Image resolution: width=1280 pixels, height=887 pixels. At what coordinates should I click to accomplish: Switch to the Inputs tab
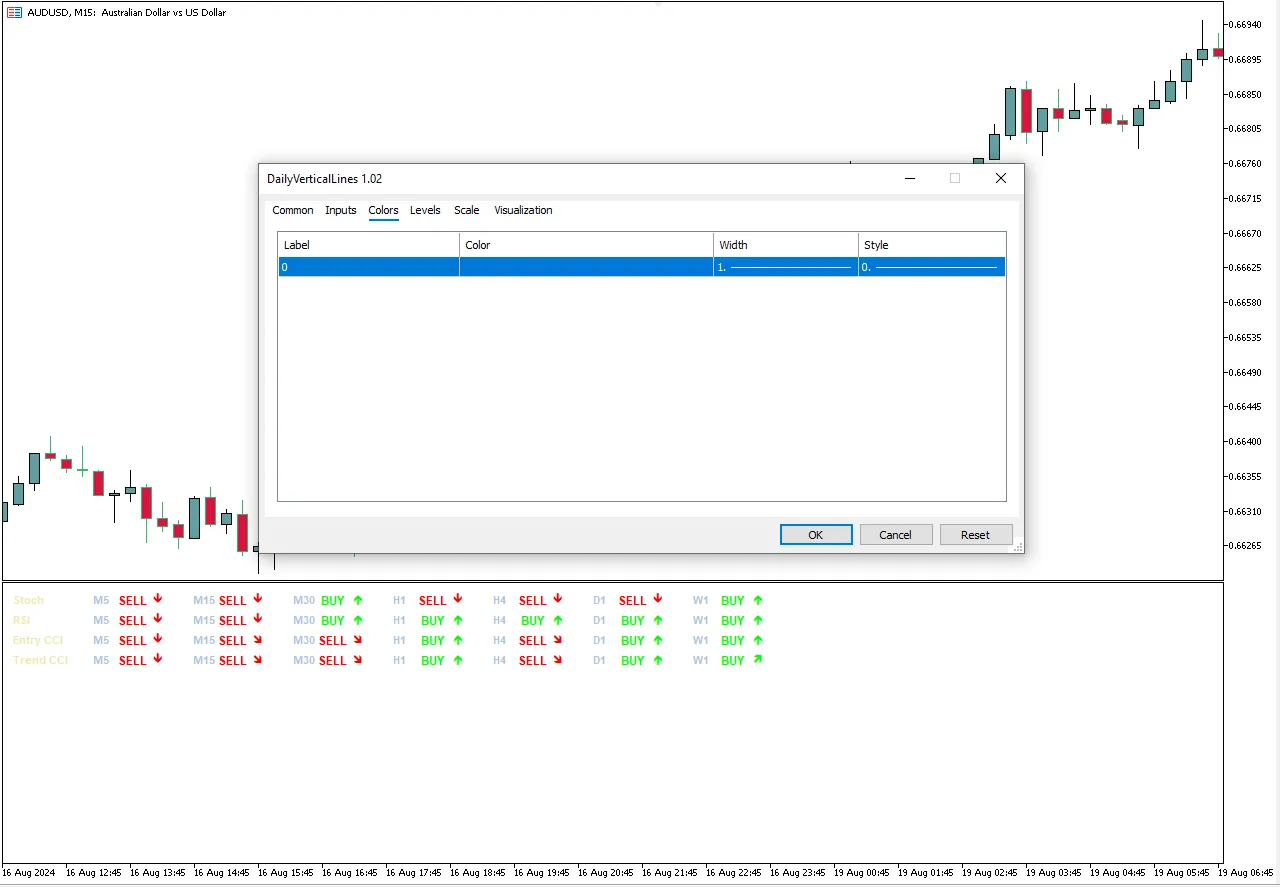pyautogui.click(x=341, y=210)
